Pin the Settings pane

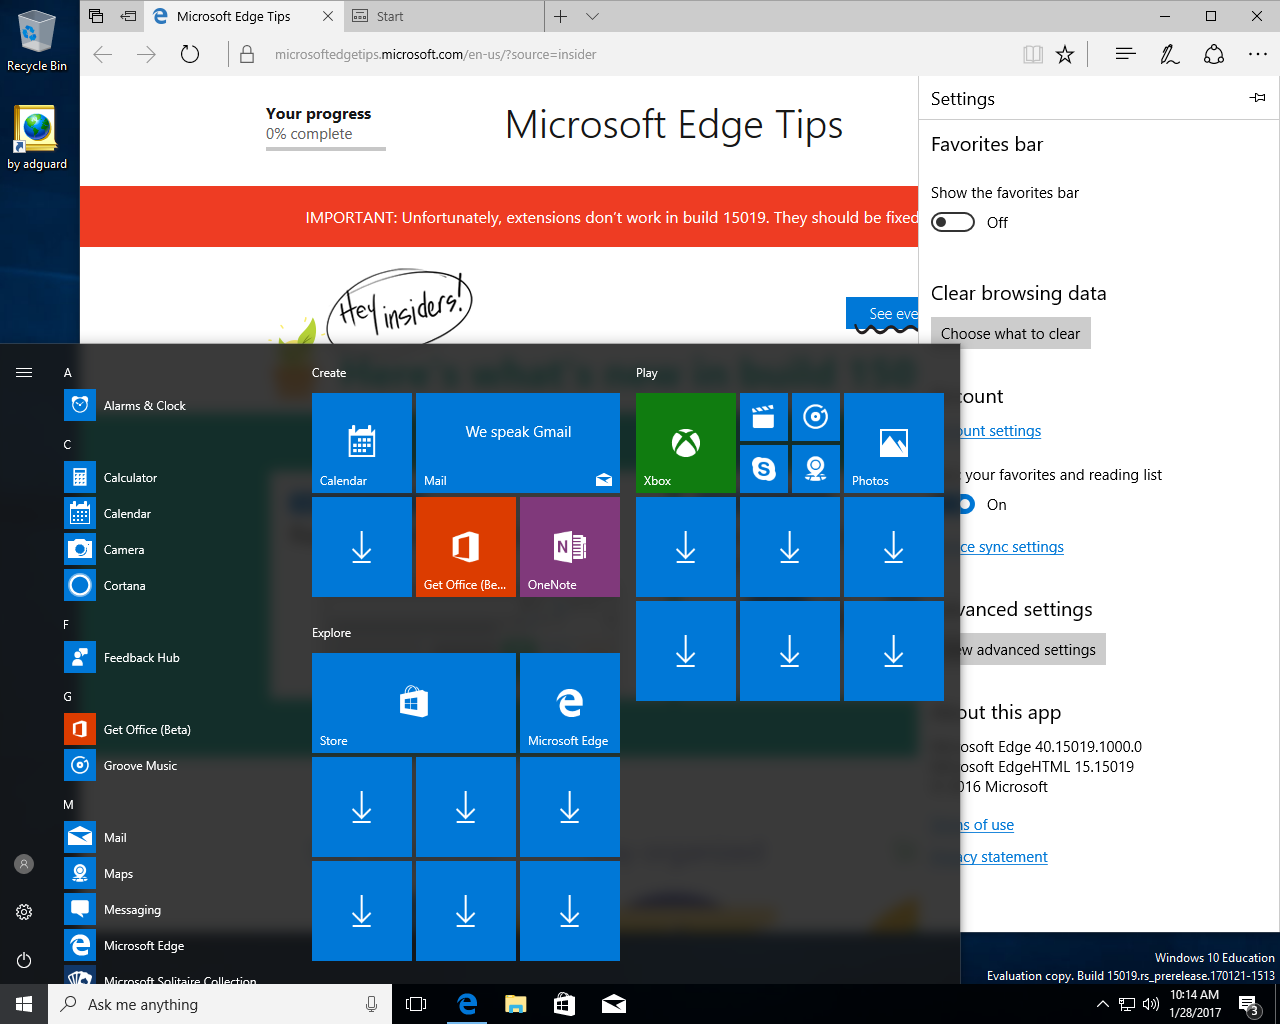point(1258,98)
